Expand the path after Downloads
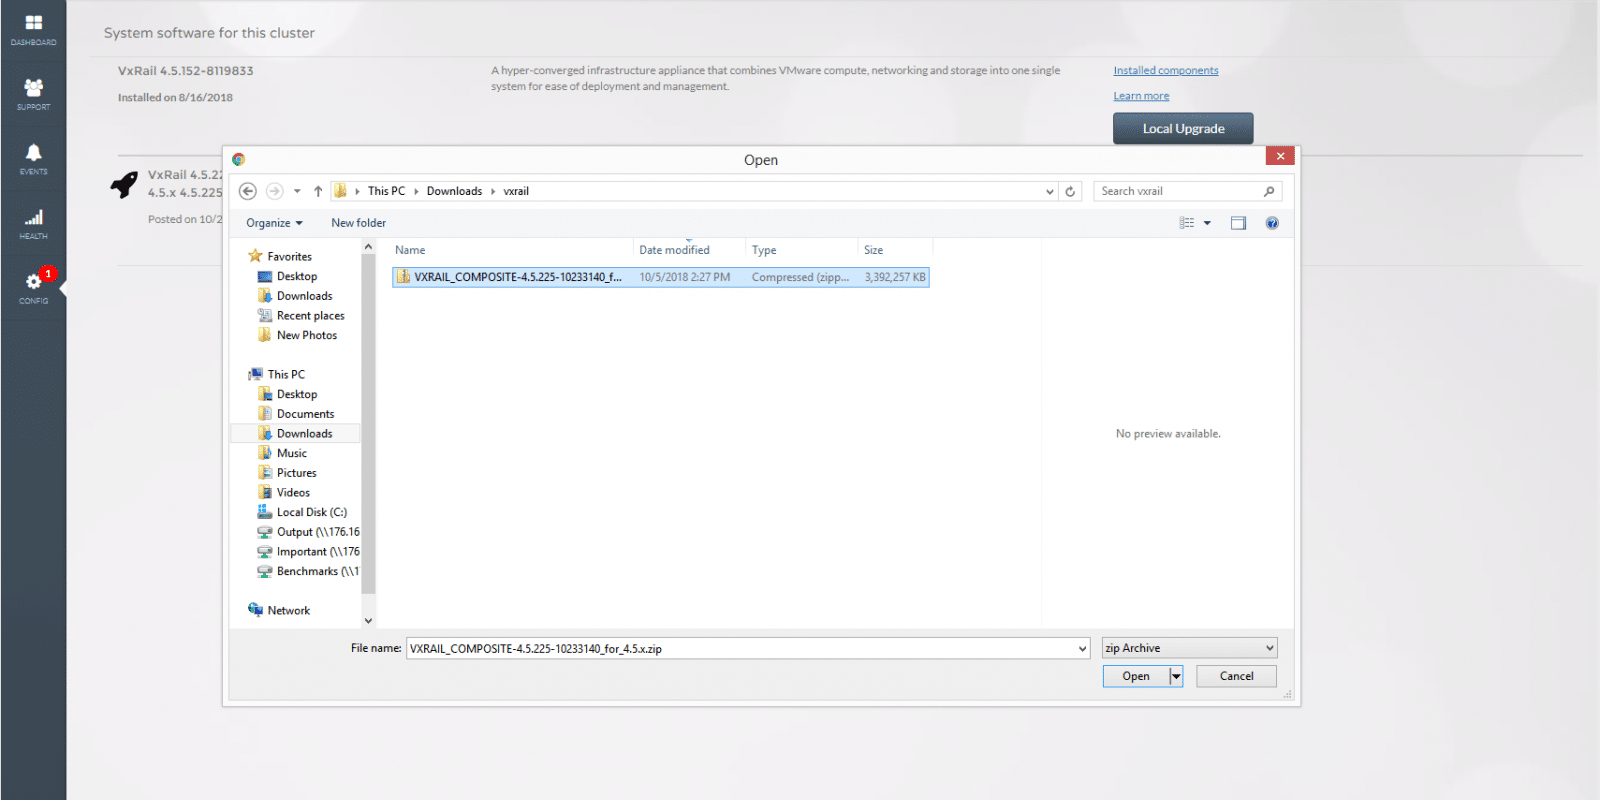Viewport: 1600px width, 800px height. tap(493, 191)
